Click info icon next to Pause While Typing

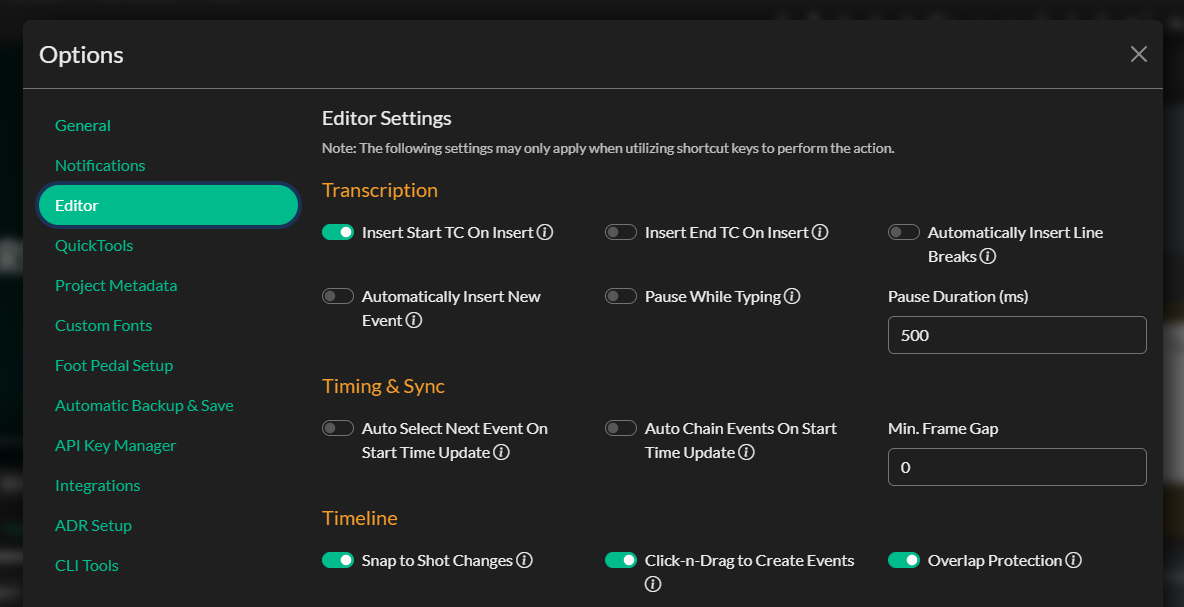(x=792, y=297)
